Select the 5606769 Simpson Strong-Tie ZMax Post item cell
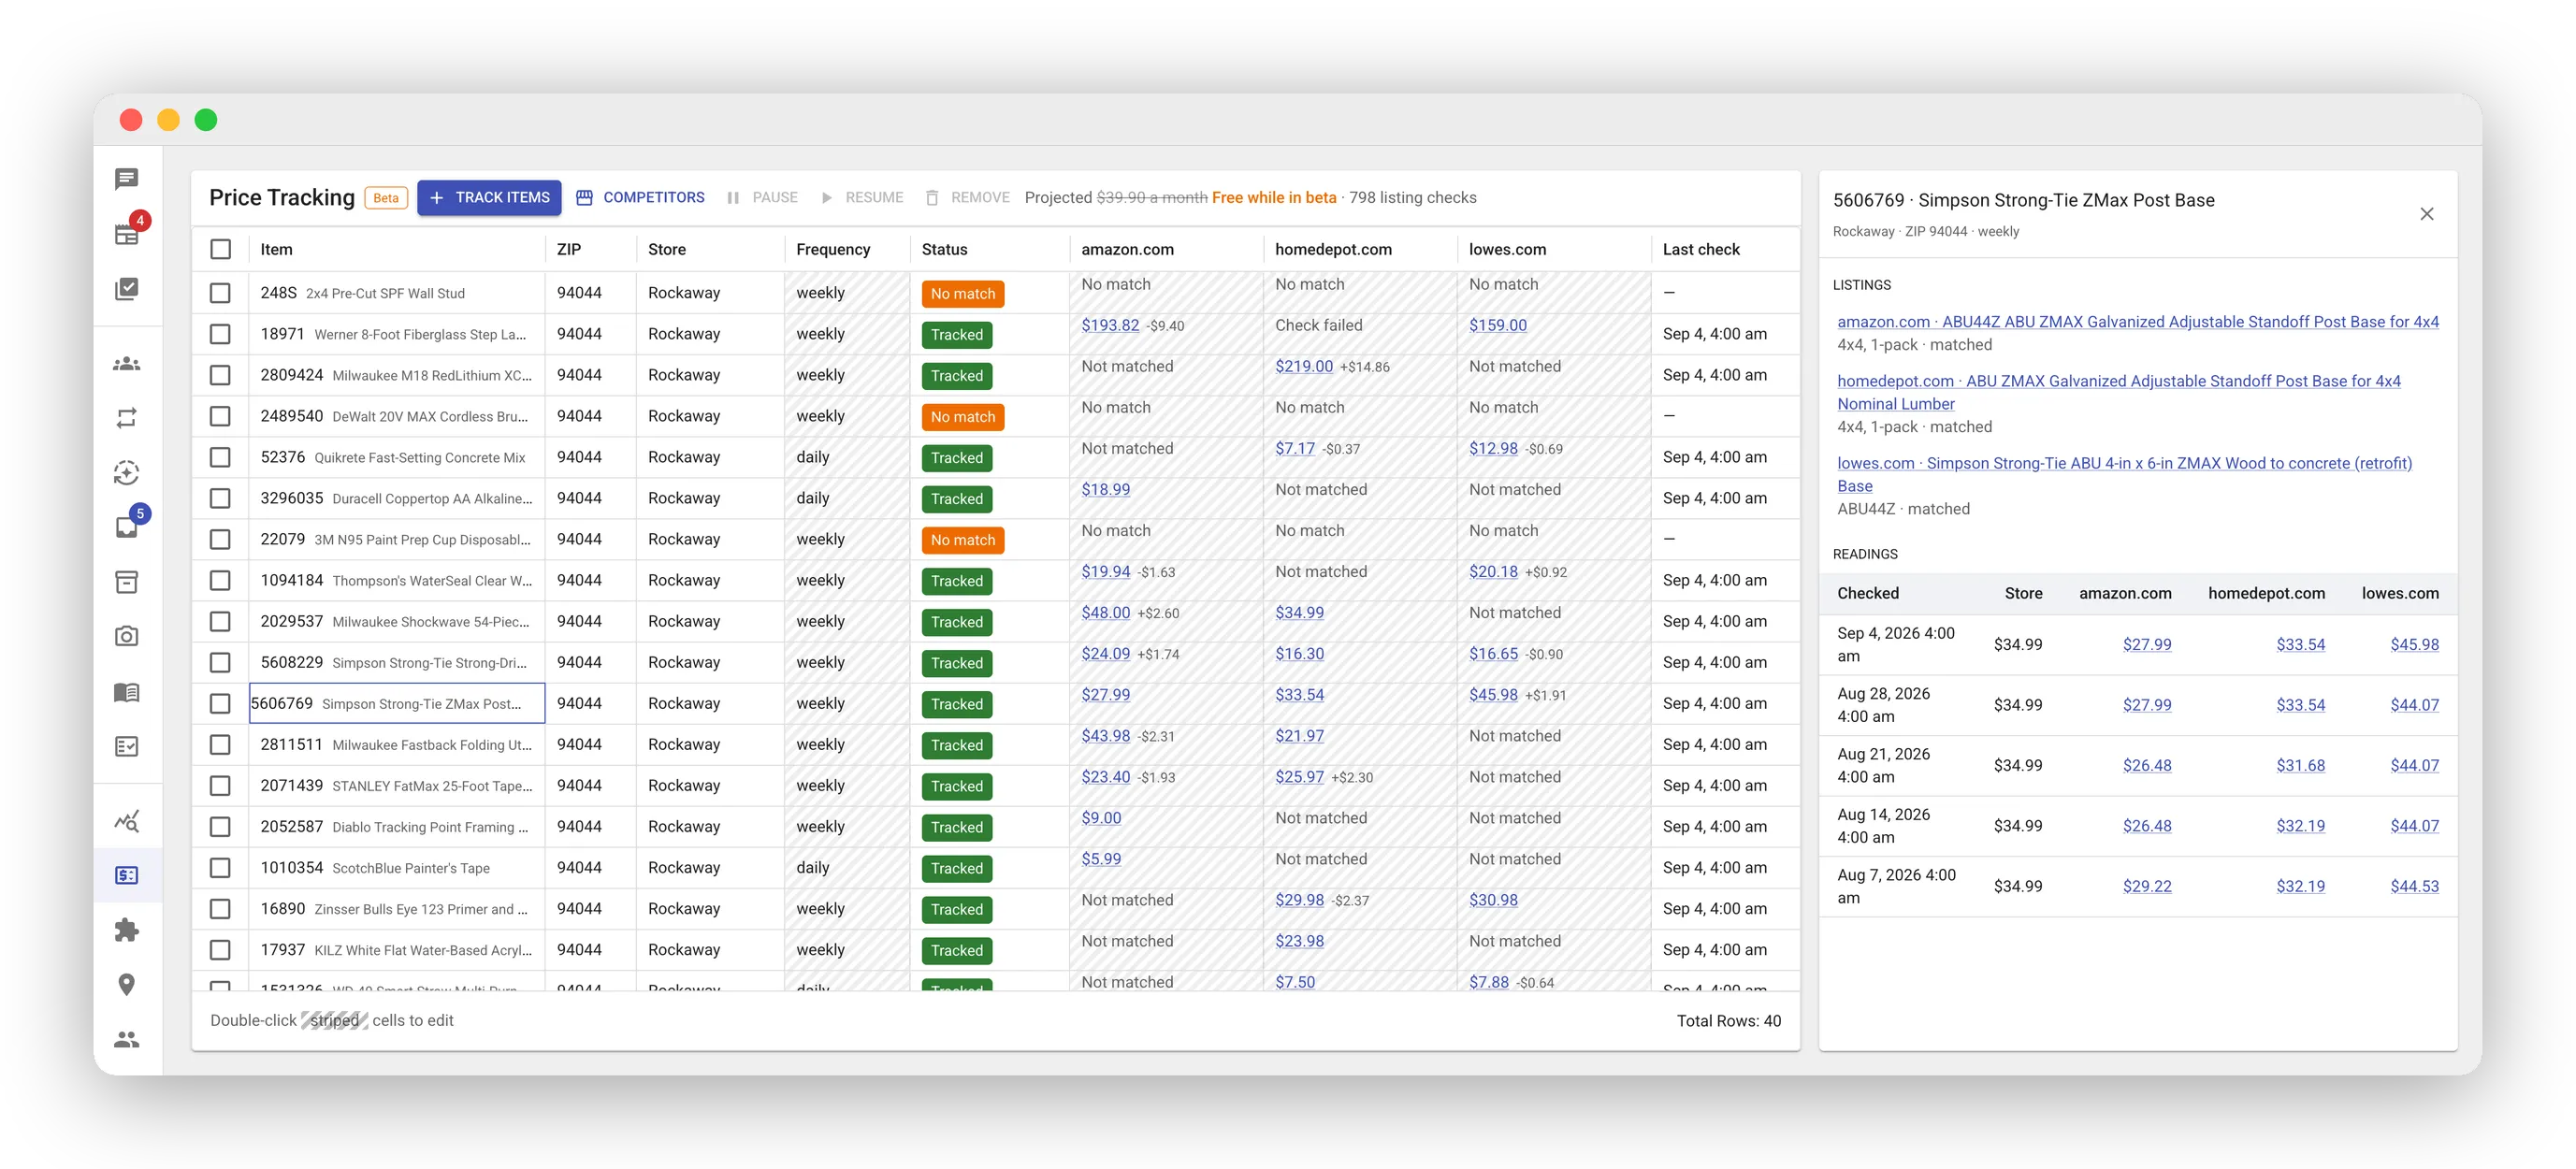The width and height of the screenshot is (2576, 1169). coord(397,703)
